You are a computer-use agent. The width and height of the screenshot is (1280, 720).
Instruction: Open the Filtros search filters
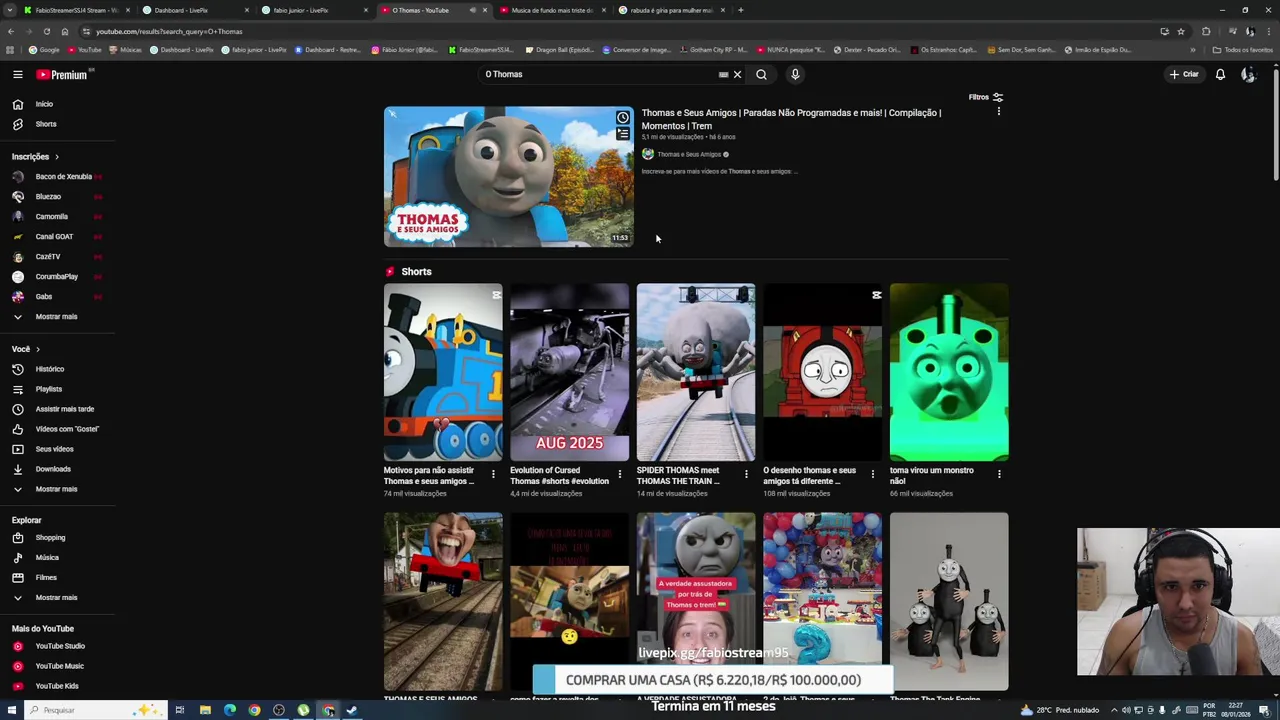click(985, 97)
